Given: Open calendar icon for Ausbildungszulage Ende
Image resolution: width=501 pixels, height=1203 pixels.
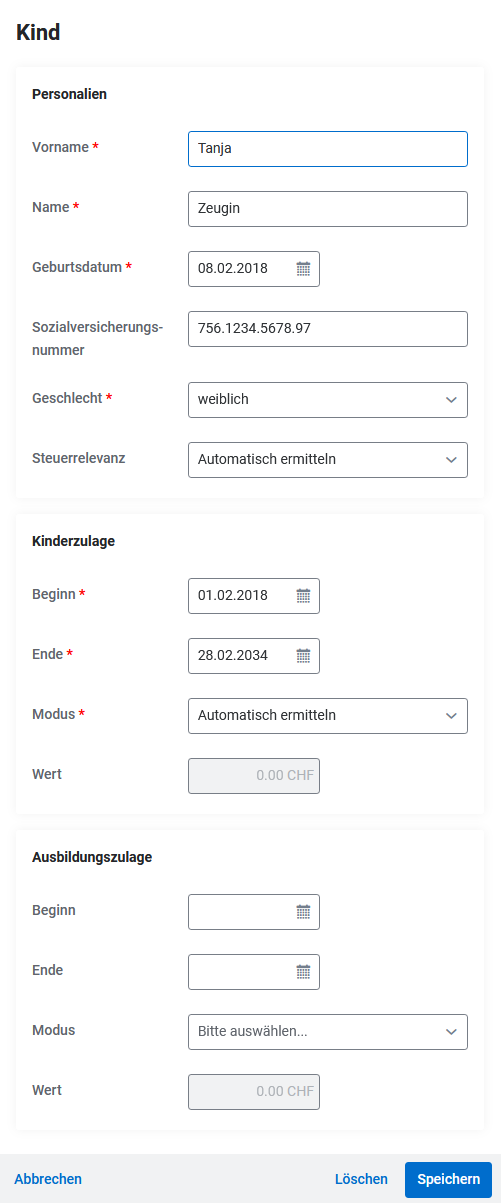Looking at the screenshot, I should point(303,972).
